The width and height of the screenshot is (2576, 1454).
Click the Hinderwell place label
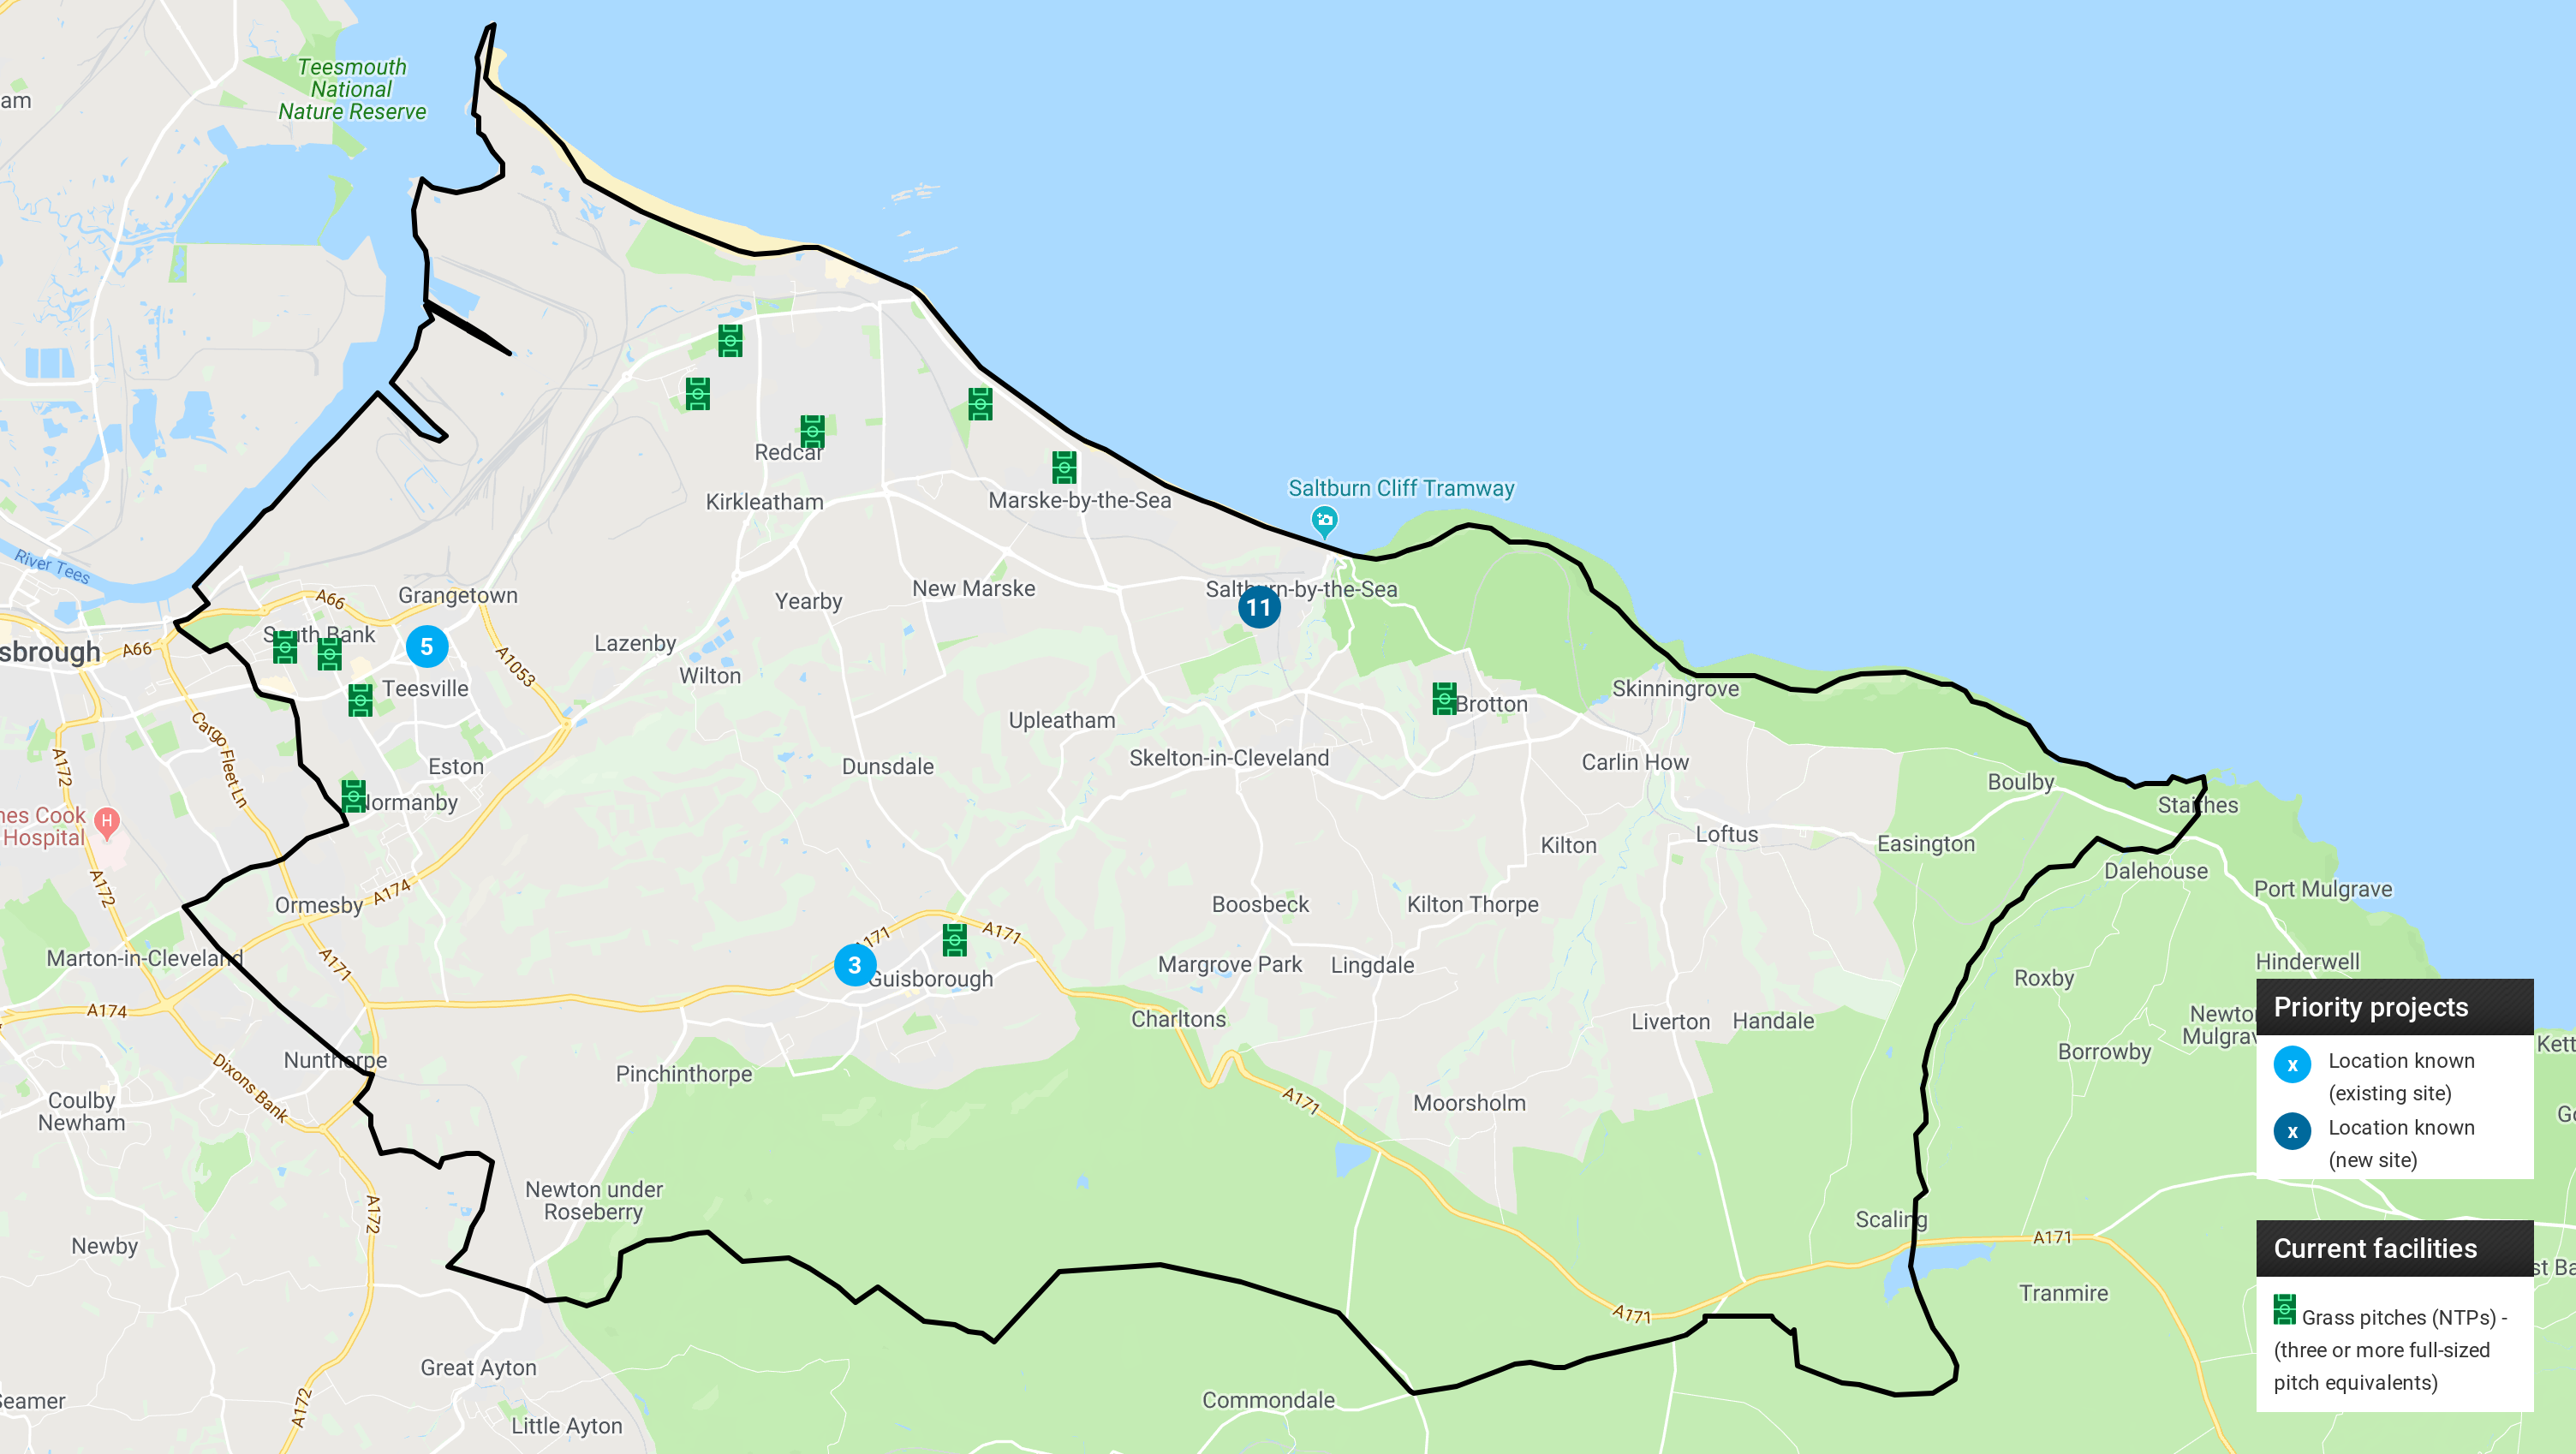(x=2308, y=962)
